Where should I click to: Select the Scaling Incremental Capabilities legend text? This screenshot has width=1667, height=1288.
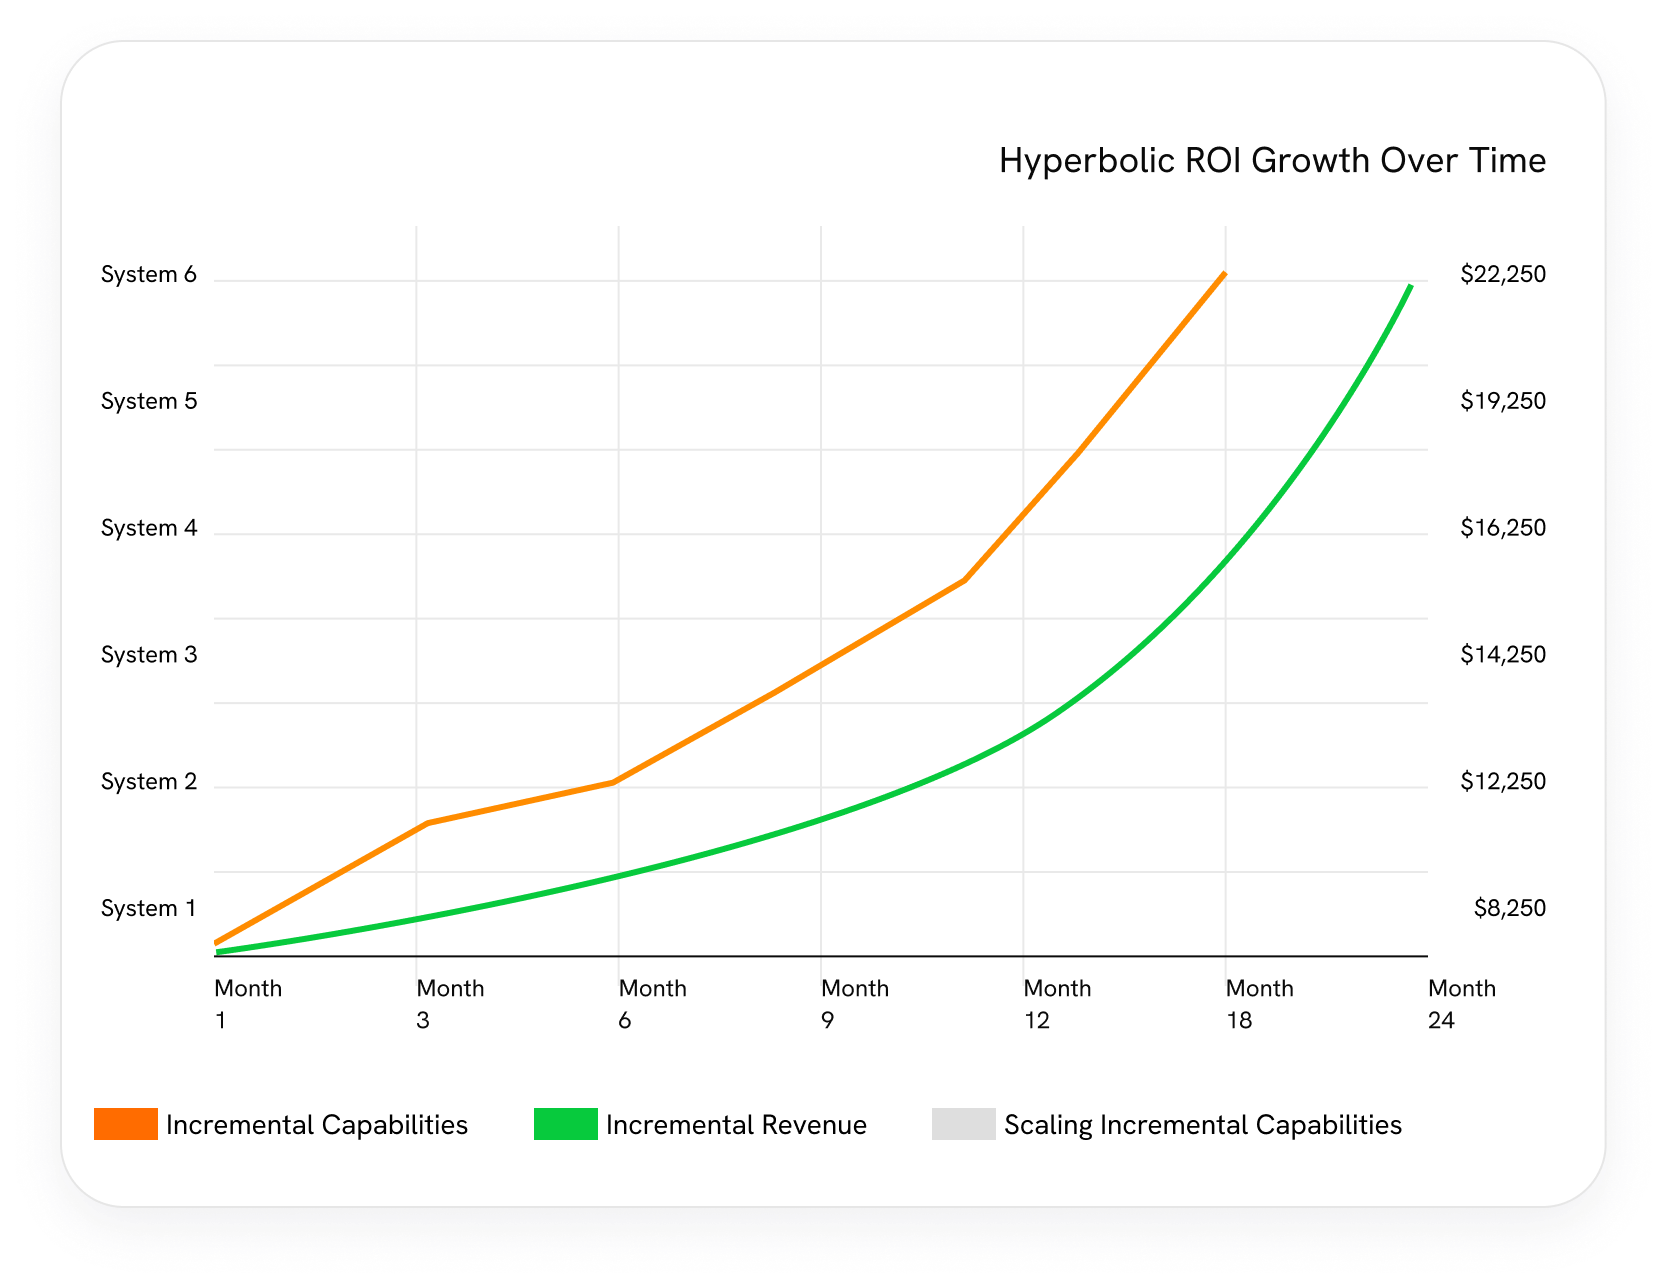pos(1202,1125)
